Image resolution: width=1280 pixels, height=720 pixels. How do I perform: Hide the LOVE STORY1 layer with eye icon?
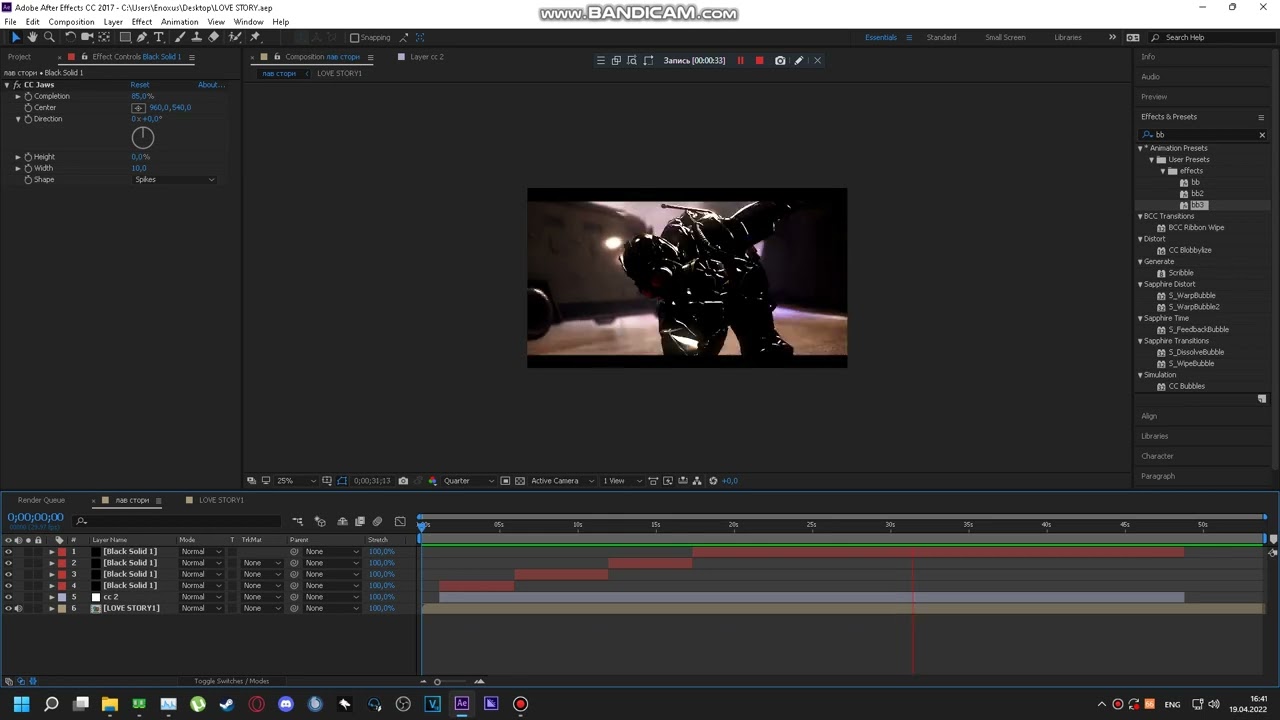8,608
